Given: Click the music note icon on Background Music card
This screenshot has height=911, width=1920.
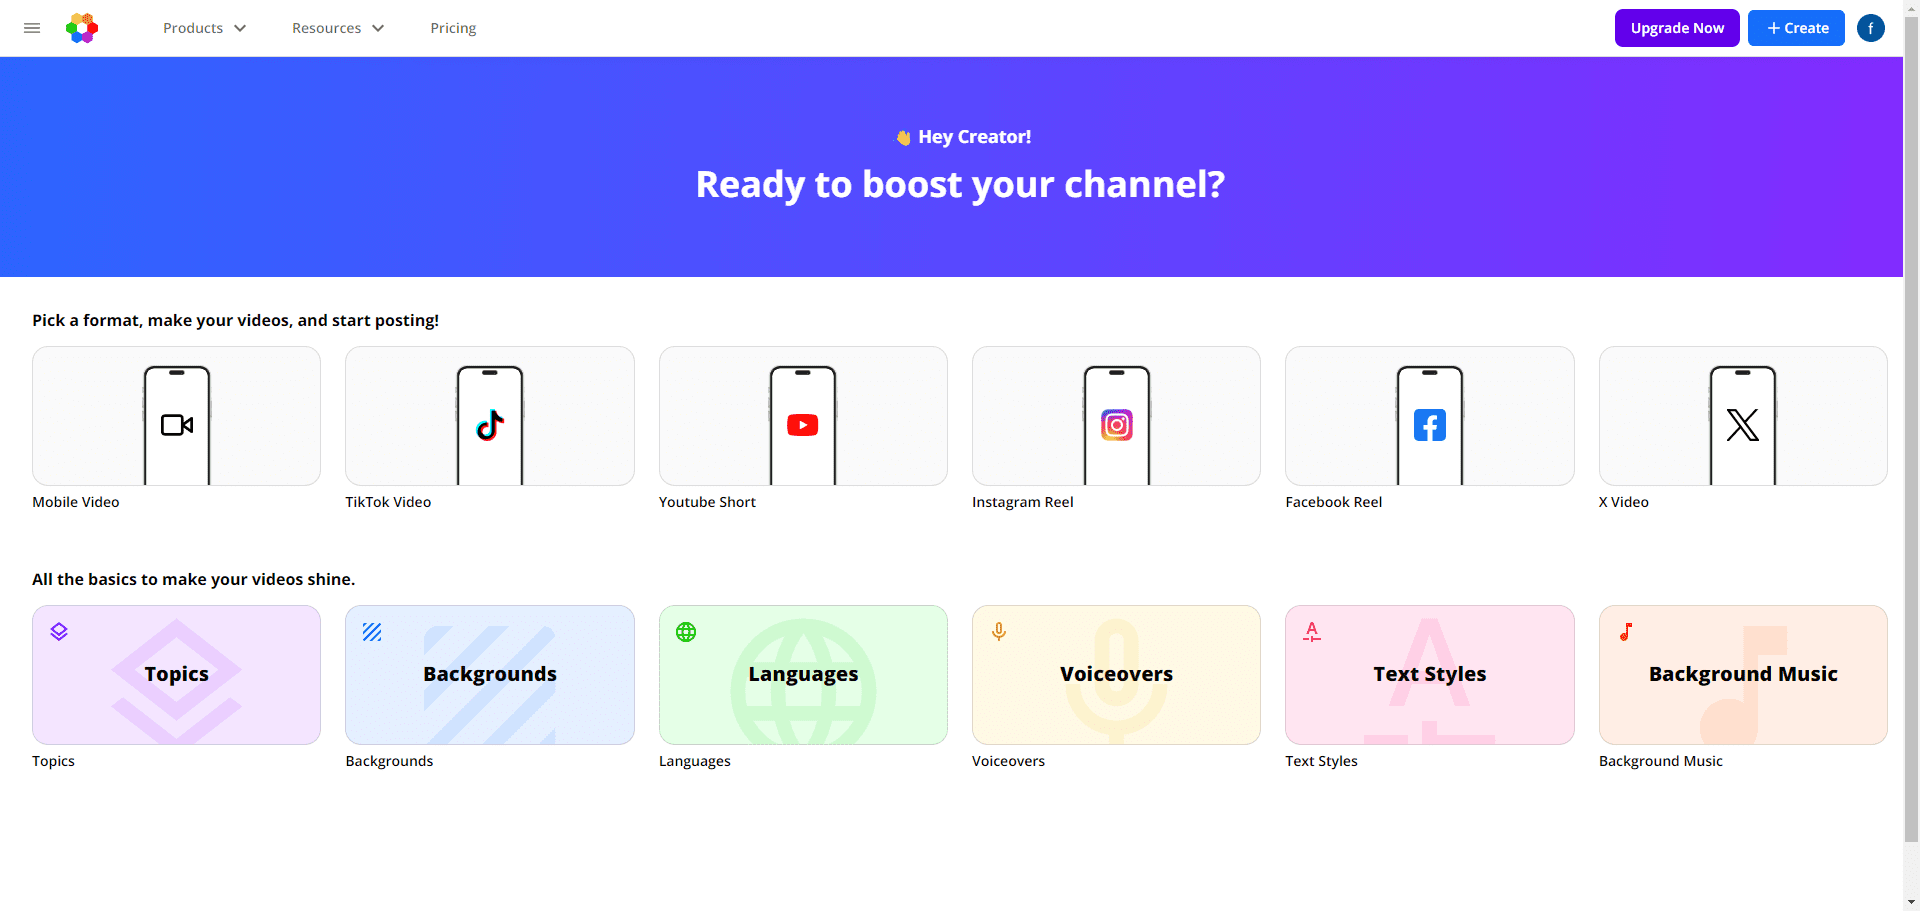Looking at the screenshot, I should point(1626,632).
